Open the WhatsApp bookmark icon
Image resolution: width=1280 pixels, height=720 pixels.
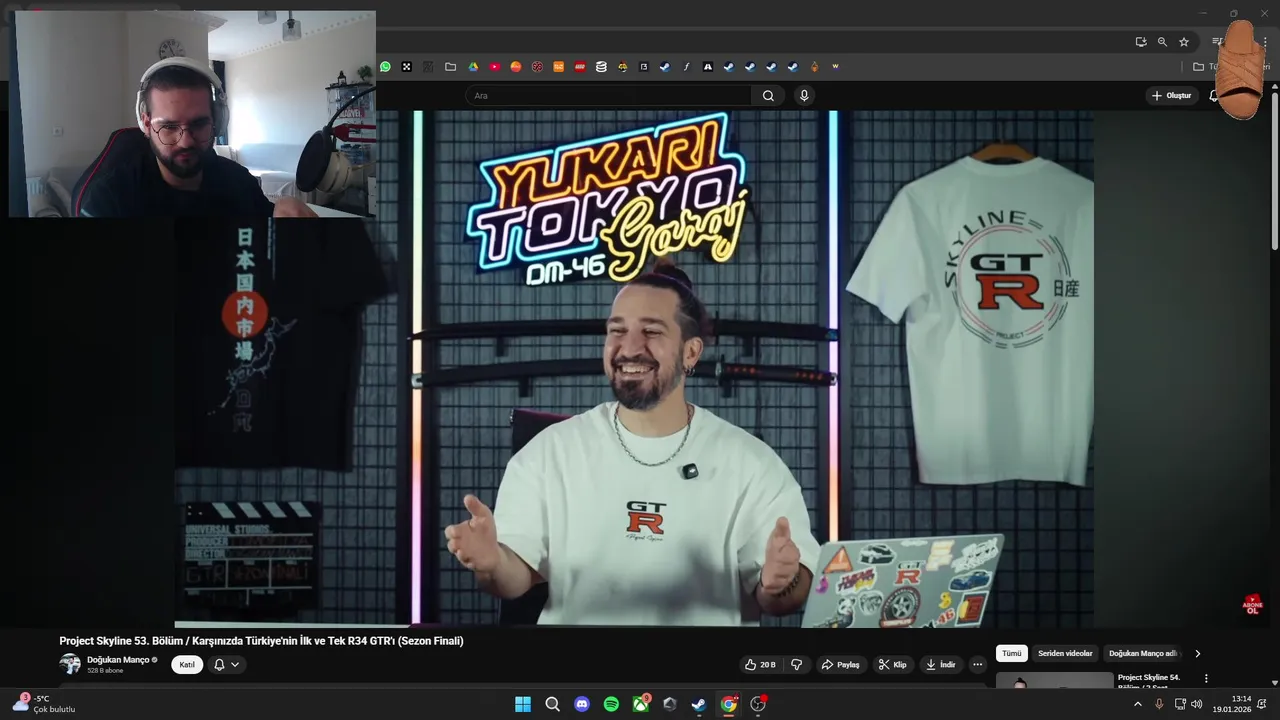(x=385, y=67)
